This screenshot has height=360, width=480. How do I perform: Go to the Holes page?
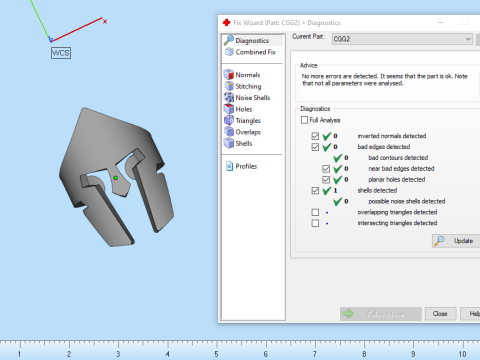pos(244,109)
